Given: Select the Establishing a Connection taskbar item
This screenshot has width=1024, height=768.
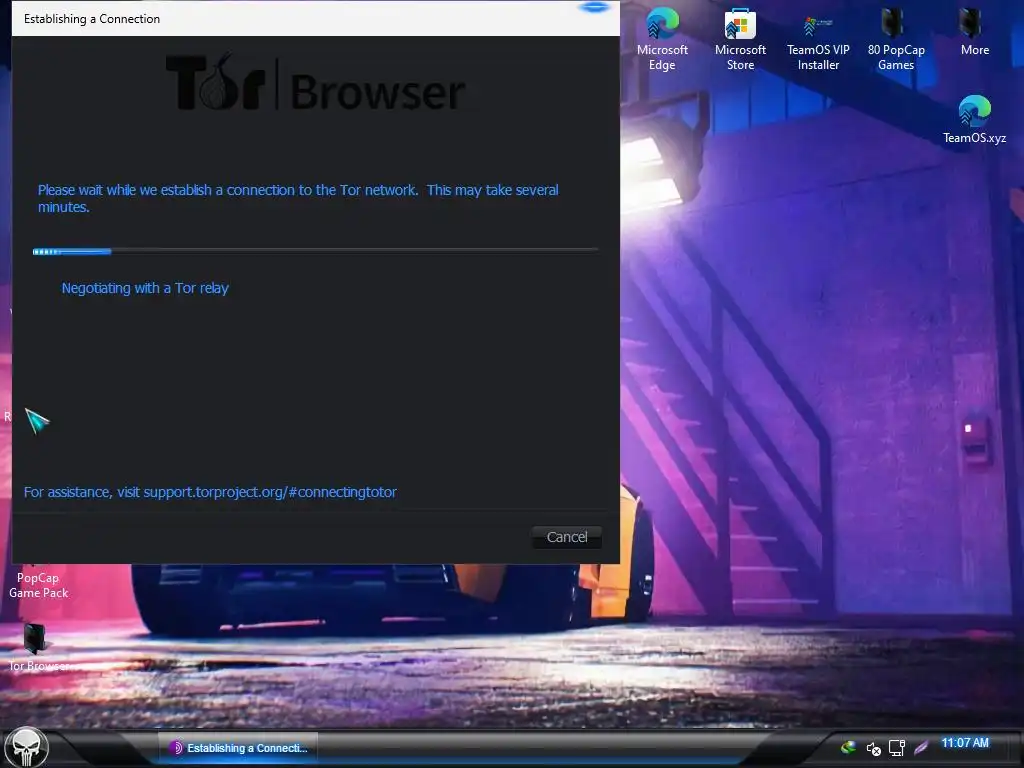Looking at the screenshot, I should click(x=238, y=748).
